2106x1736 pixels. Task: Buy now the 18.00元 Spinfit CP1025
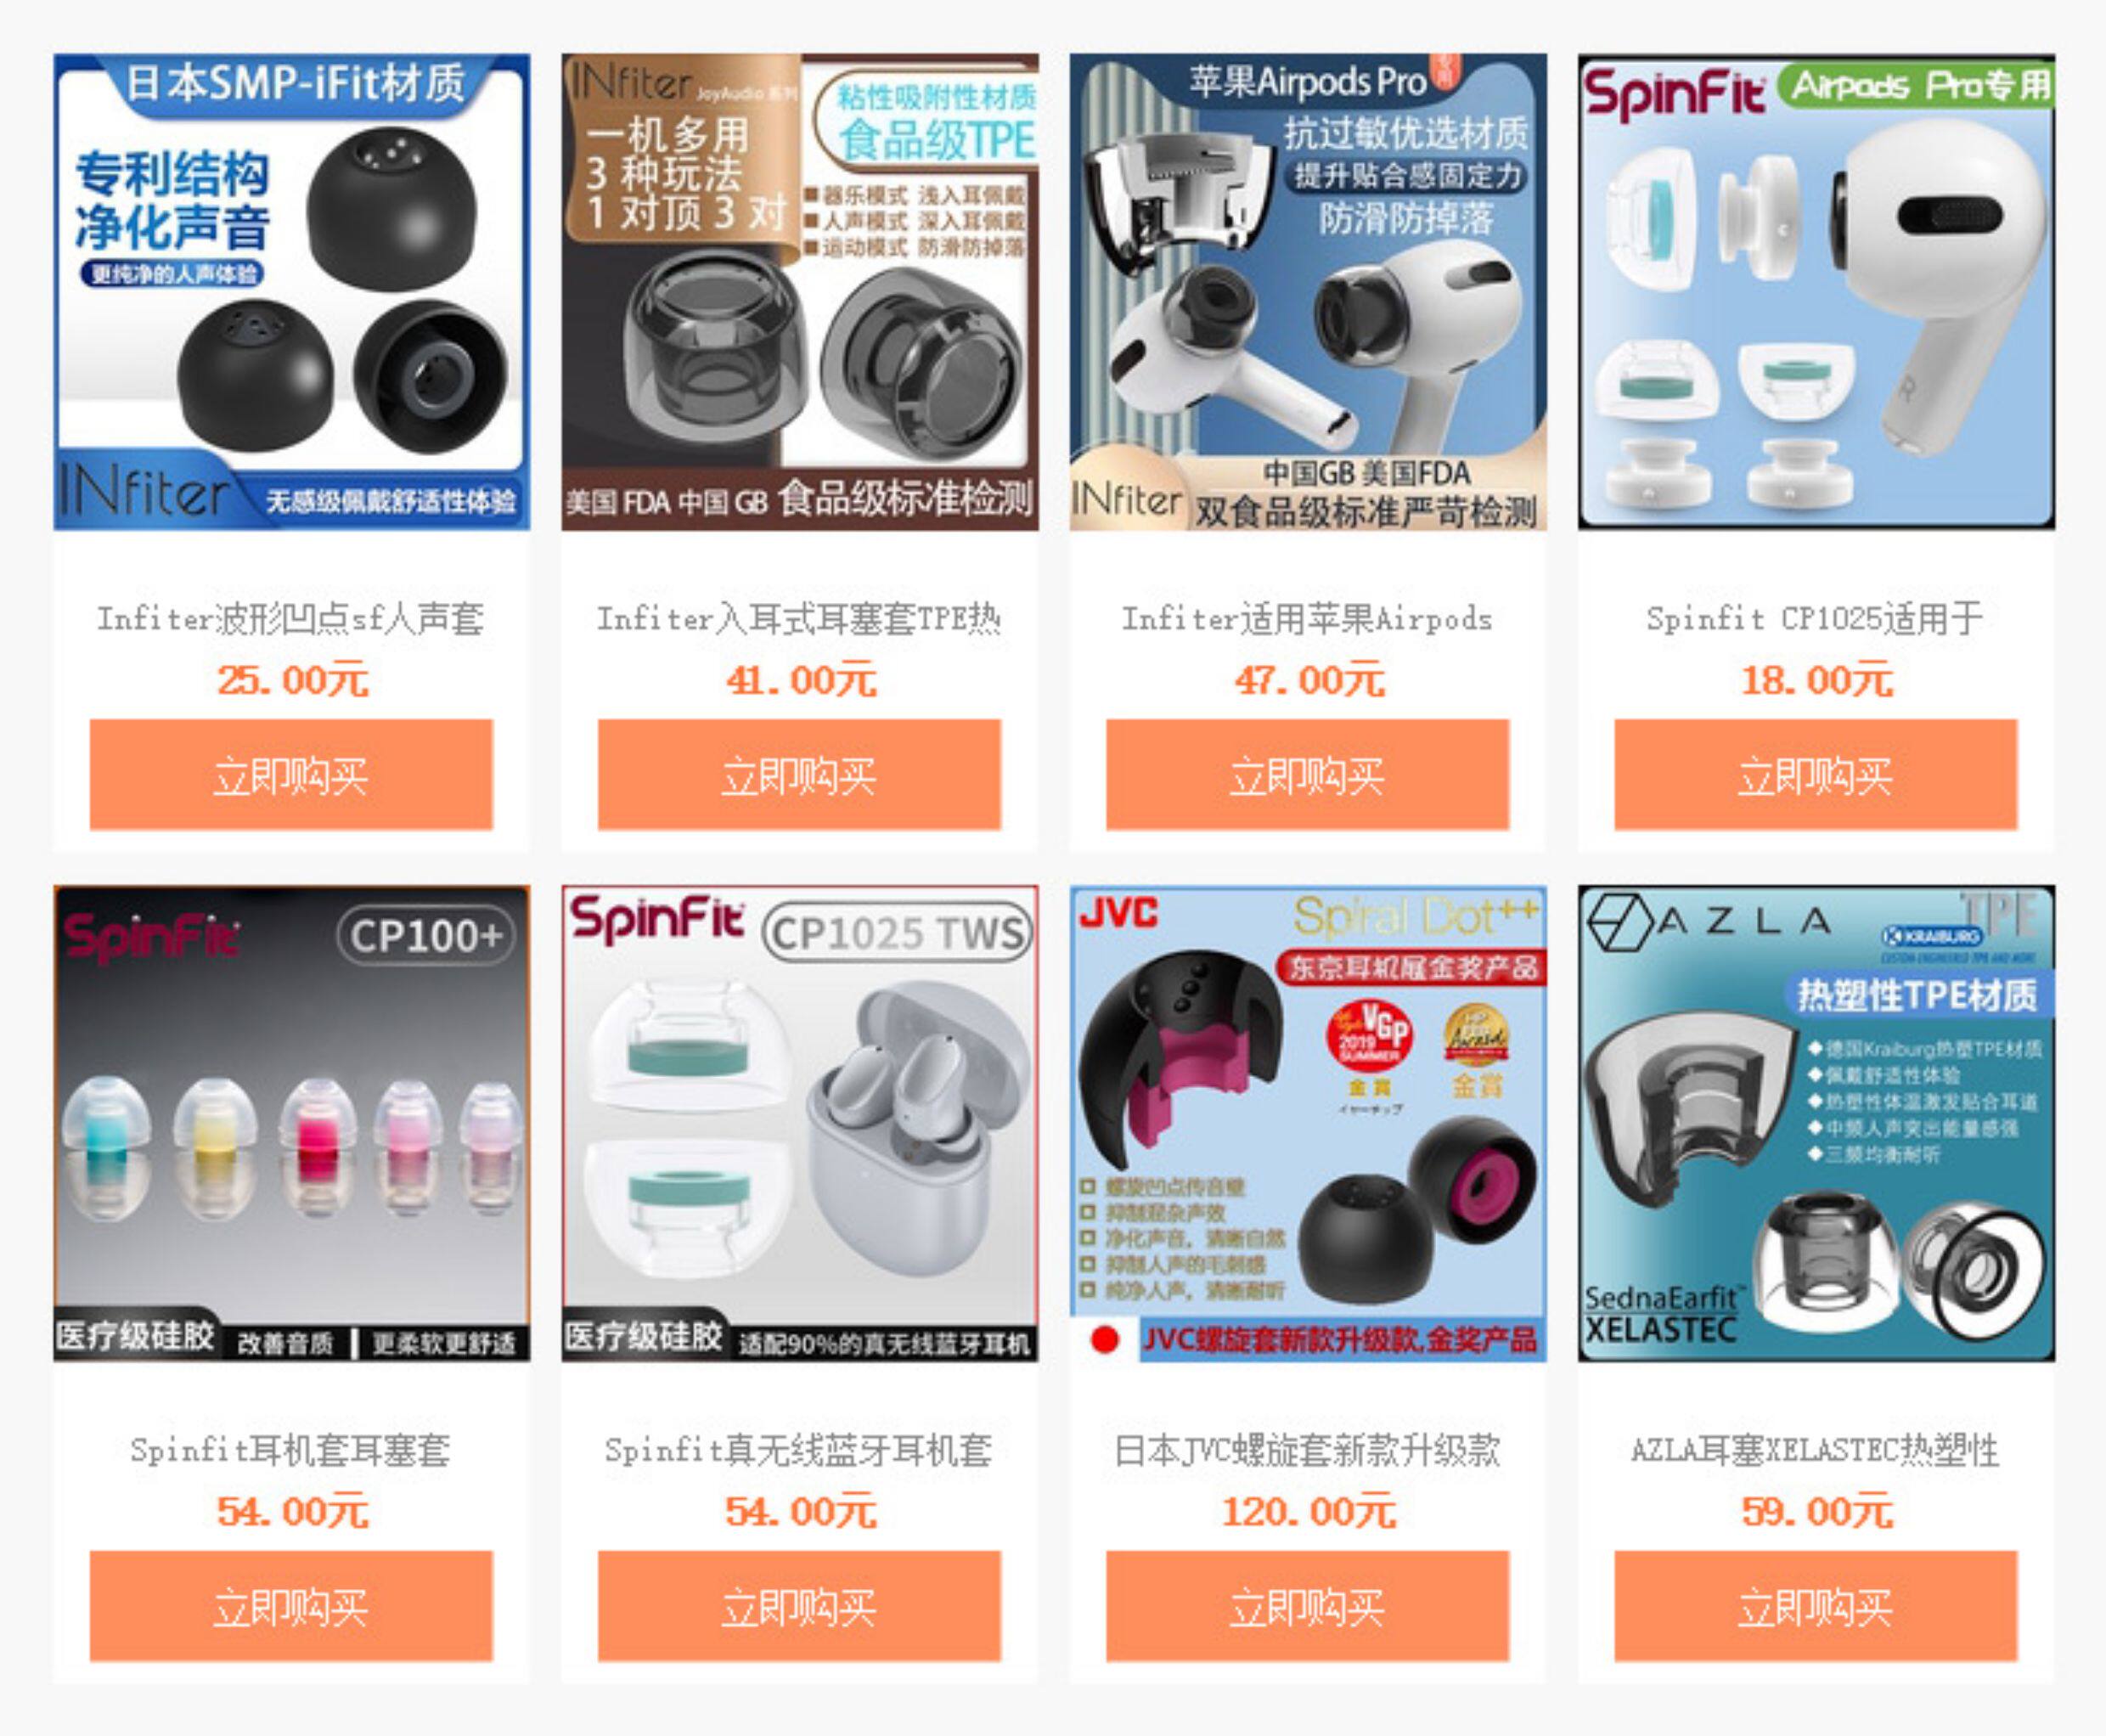click(1815, 774)
